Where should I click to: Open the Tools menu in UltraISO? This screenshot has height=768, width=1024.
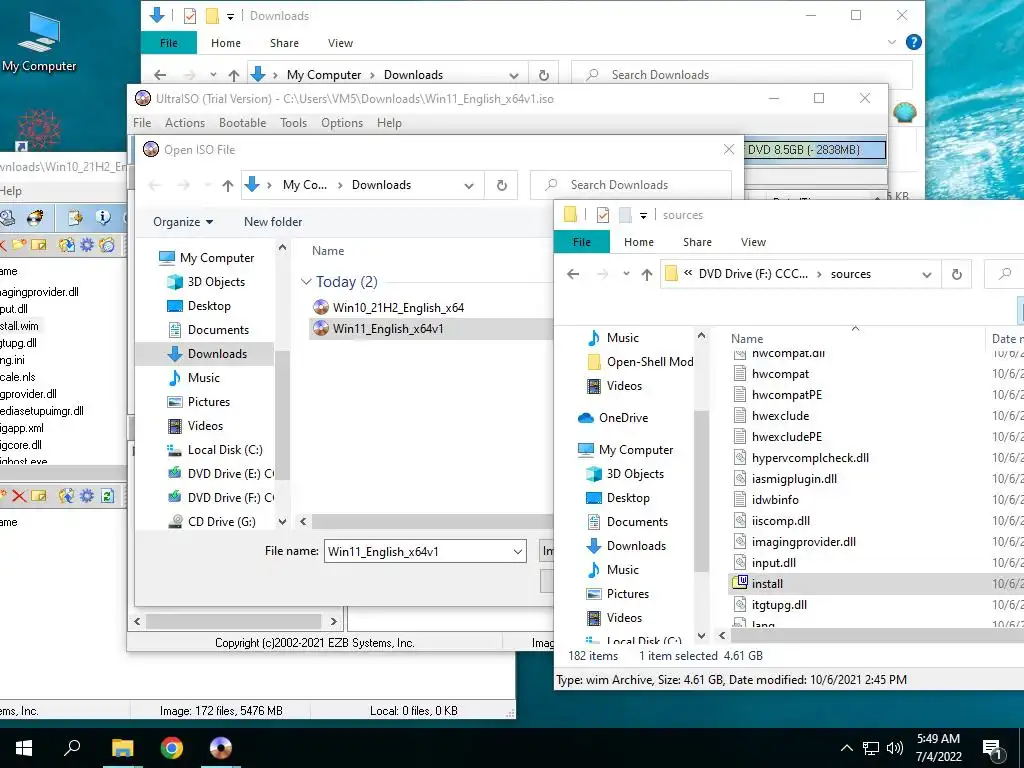tap(293, 123)
